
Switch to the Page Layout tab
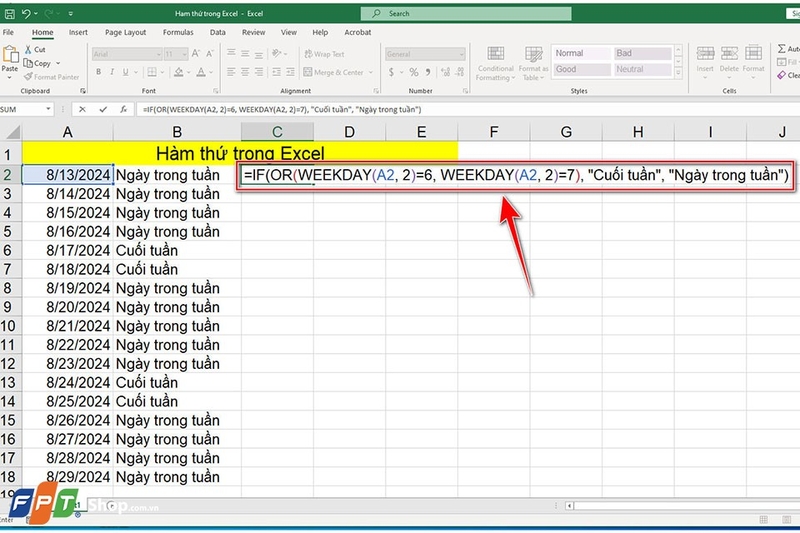click(126, 32)
